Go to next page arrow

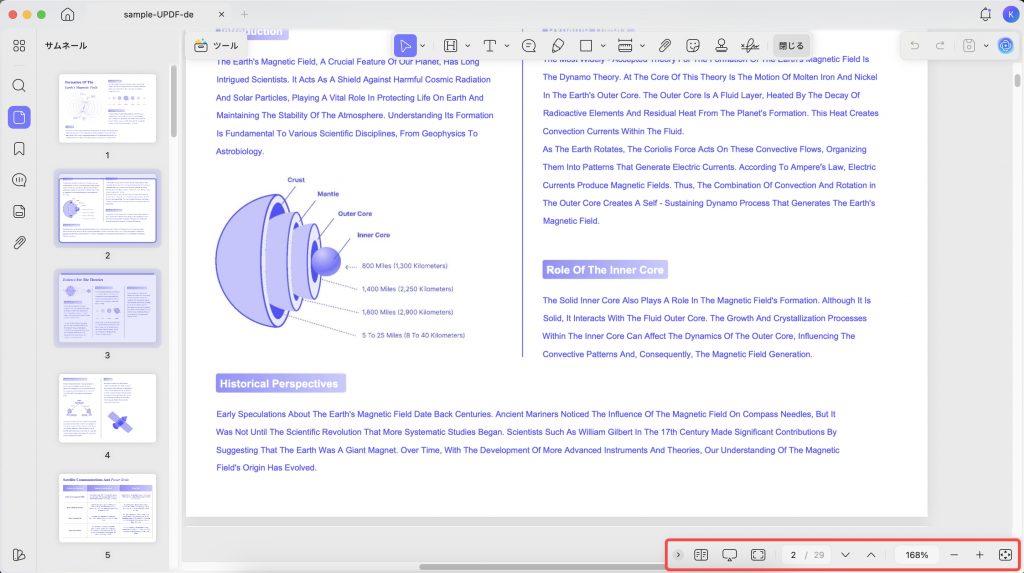click(x=845, y=555)
